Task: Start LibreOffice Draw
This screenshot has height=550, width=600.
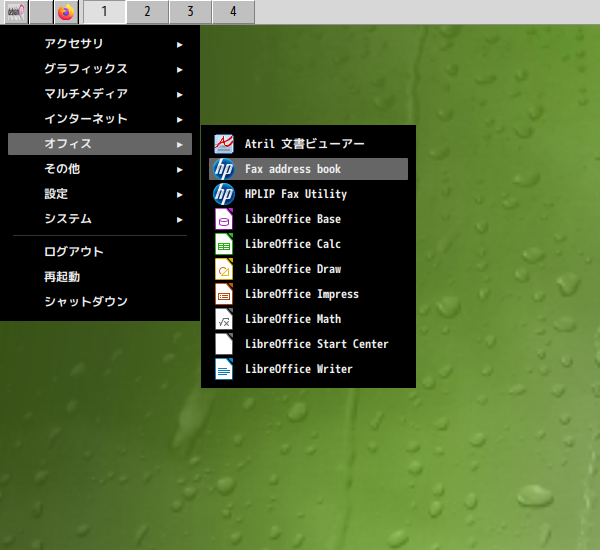Action: [308, 269]
